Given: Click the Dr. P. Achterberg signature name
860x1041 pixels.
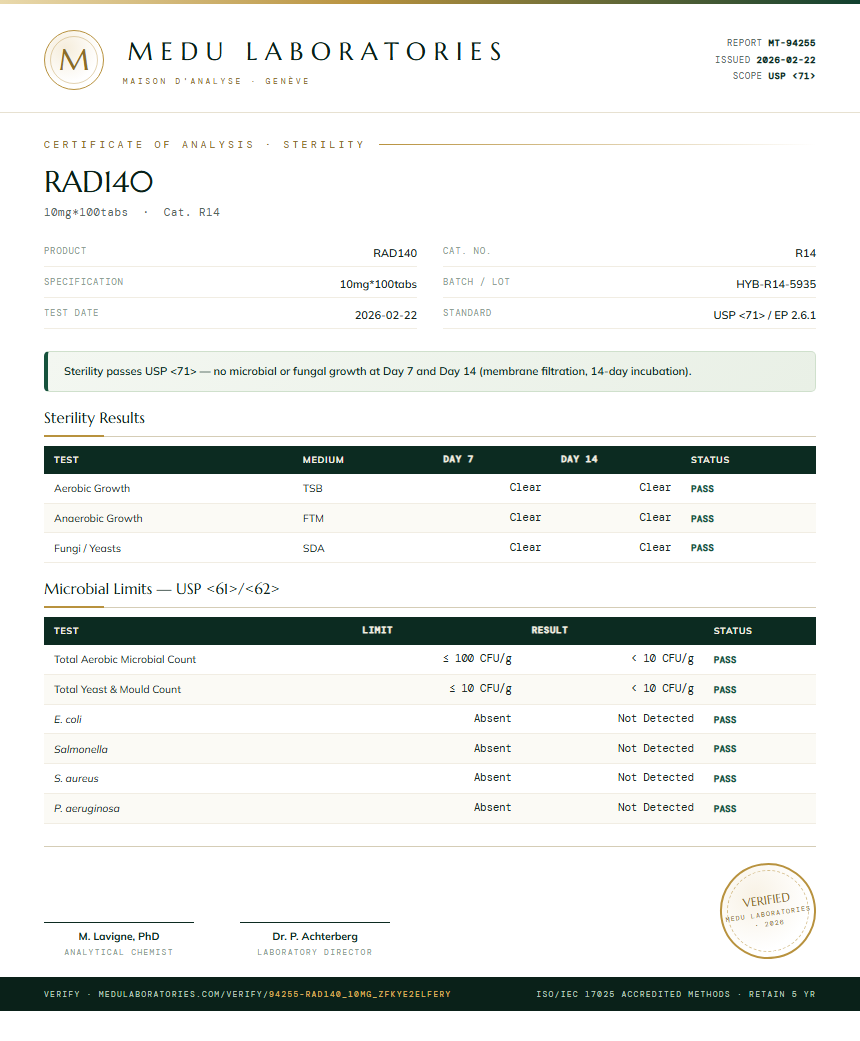Looking at the screenshot, I should tap(315, 937).
